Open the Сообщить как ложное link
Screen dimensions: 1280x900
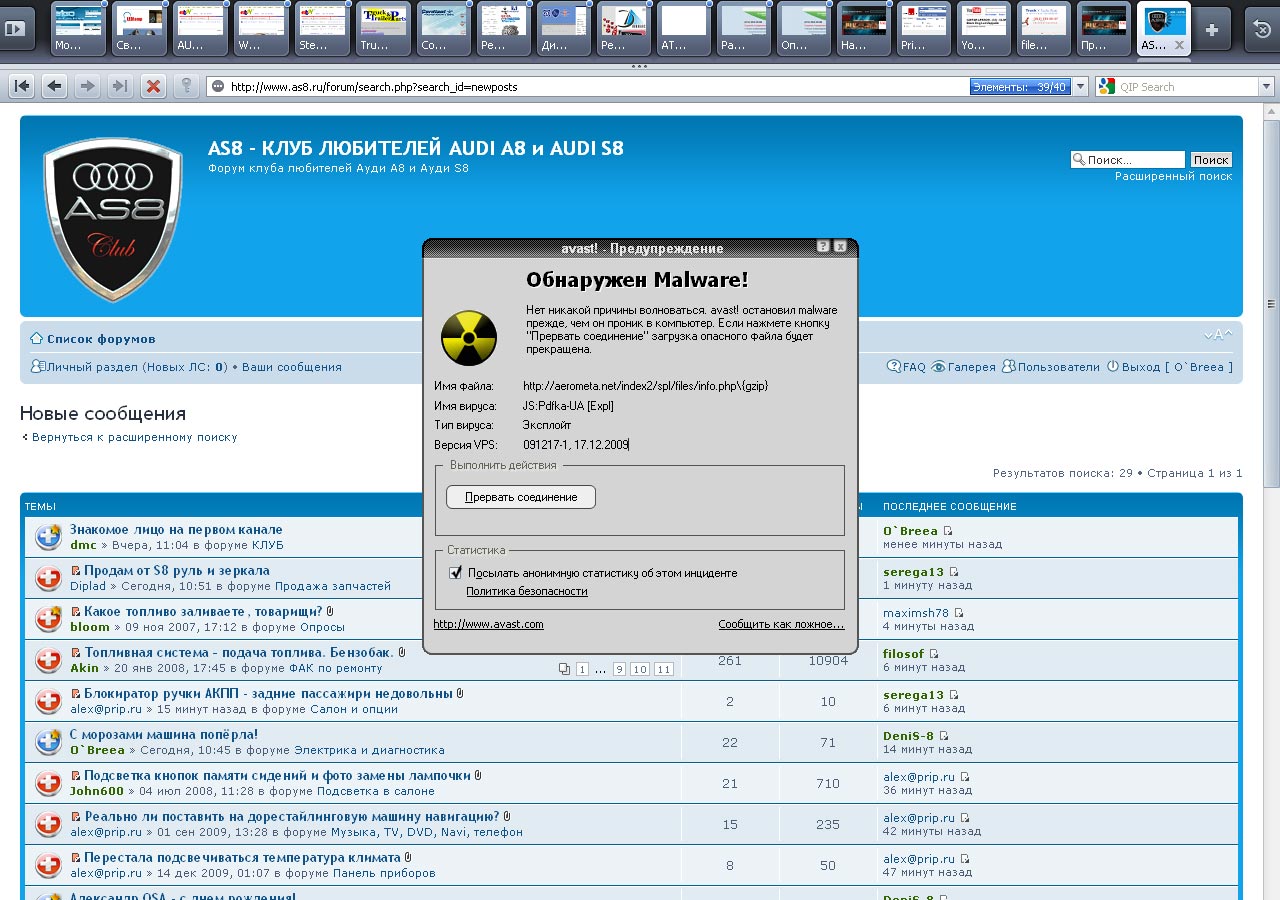[x=781, y=624]
